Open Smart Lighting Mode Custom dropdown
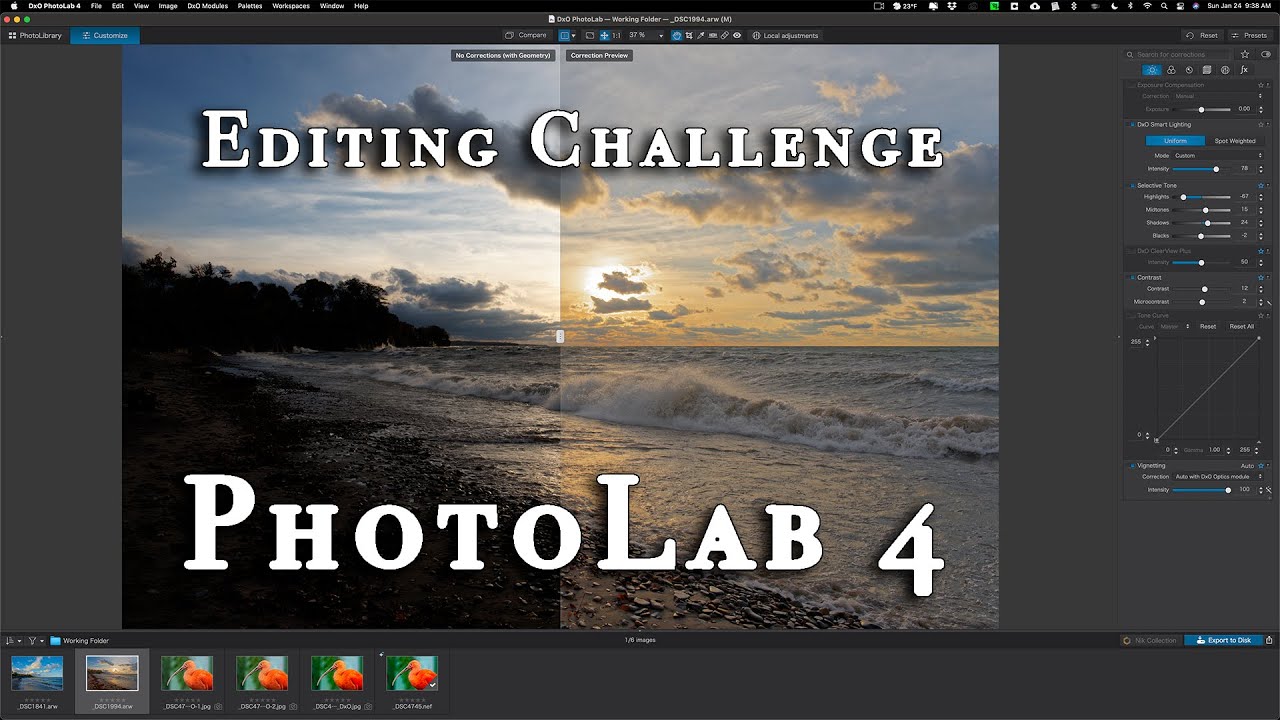Viewport: 1280px width, 720px height. coord(1217,156)
